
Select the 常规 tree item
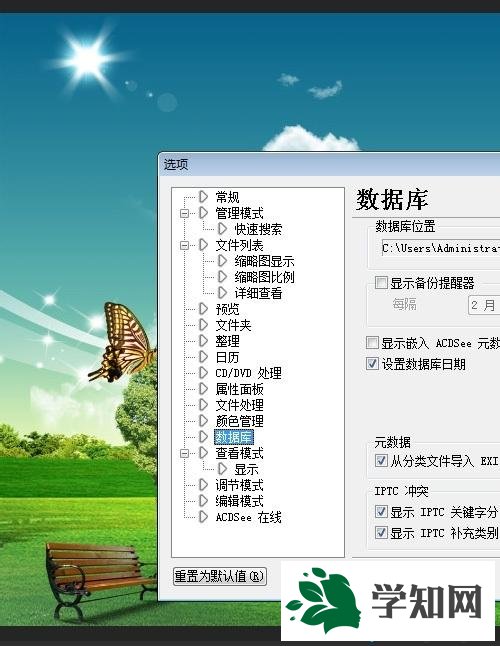(227, 197)
